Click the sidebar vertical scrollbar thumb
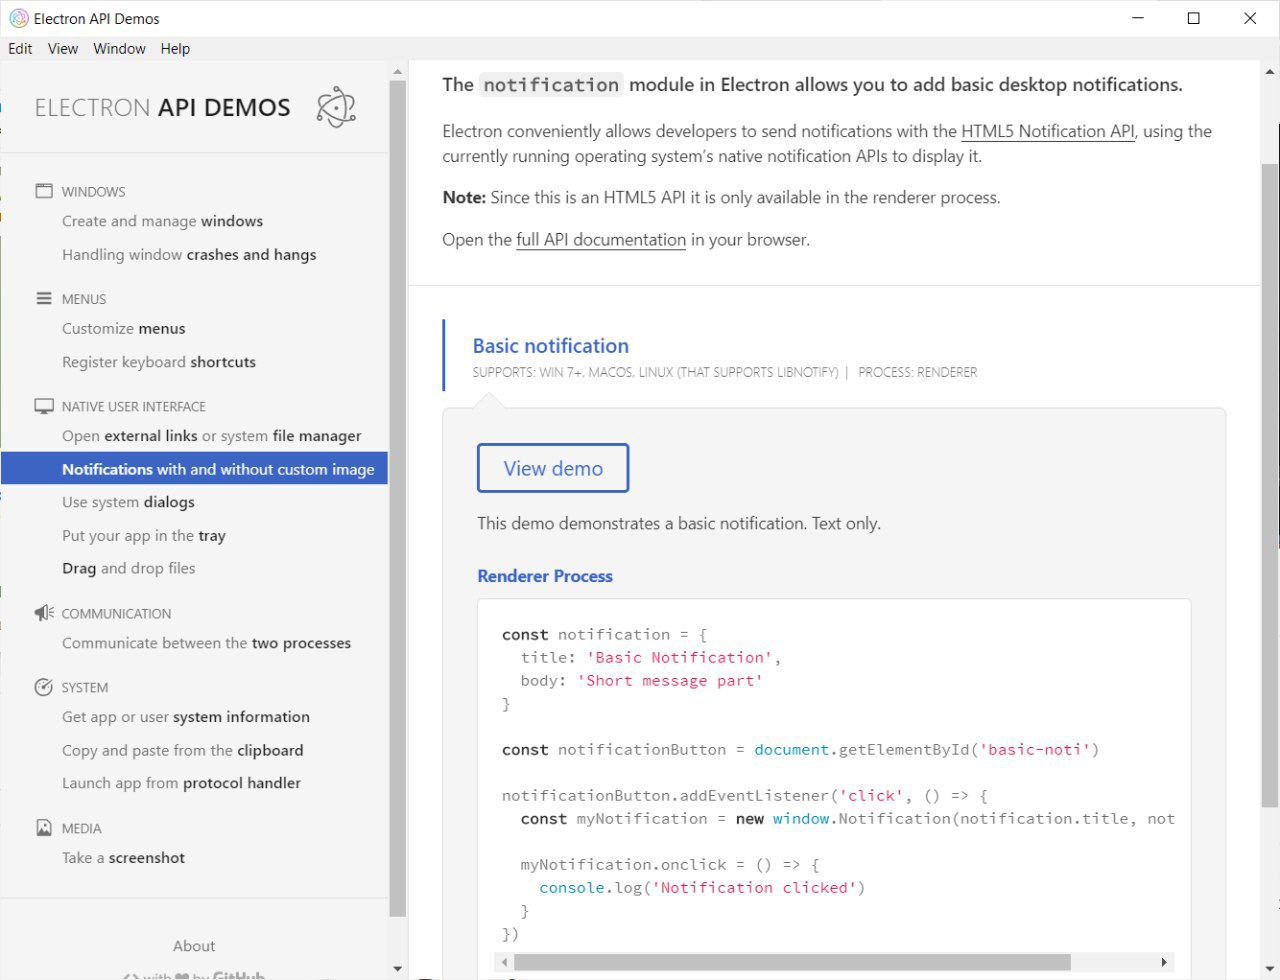Screen dimensions: 1280x980 (397, 498)
